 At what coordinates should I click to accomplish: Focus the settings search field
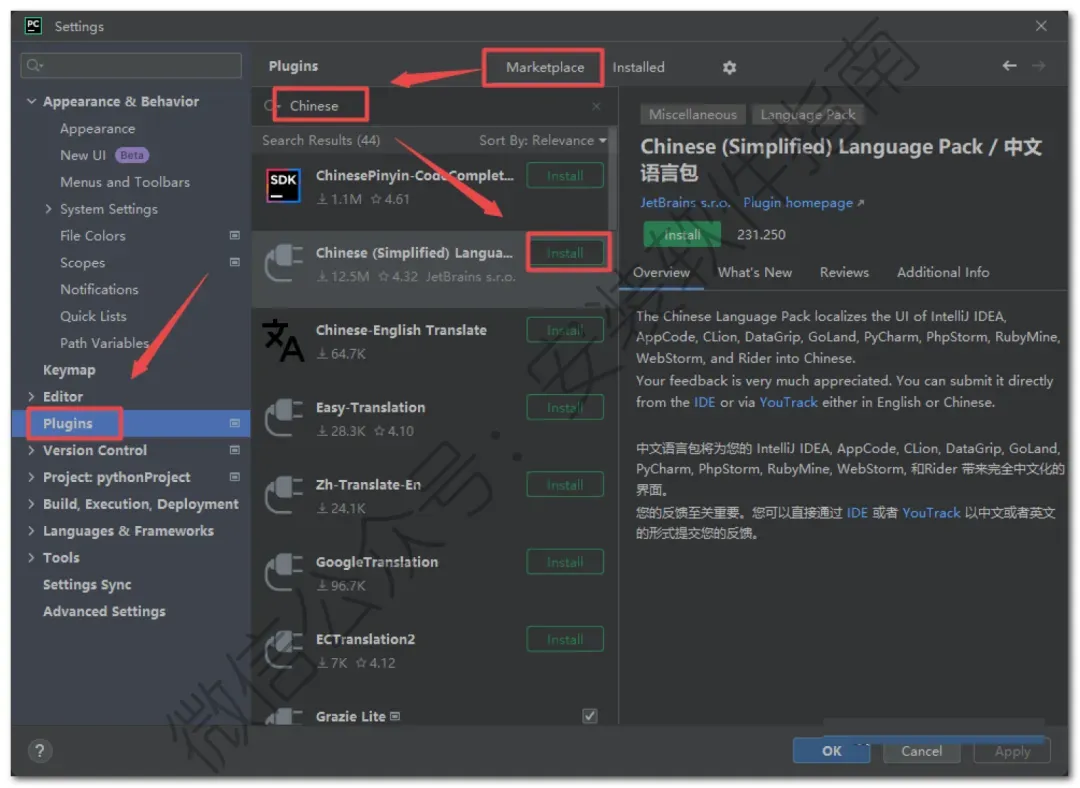(x=131, y=65)
